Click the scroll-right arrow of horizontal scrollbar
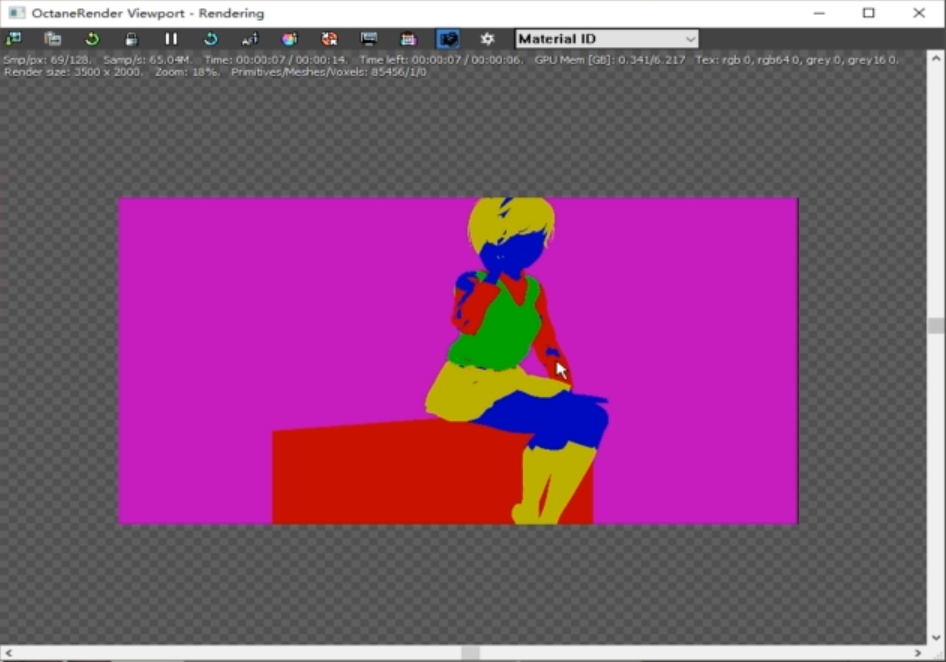Image resolution: width=946 pixels, height=662 pixels. click(918, 653)
